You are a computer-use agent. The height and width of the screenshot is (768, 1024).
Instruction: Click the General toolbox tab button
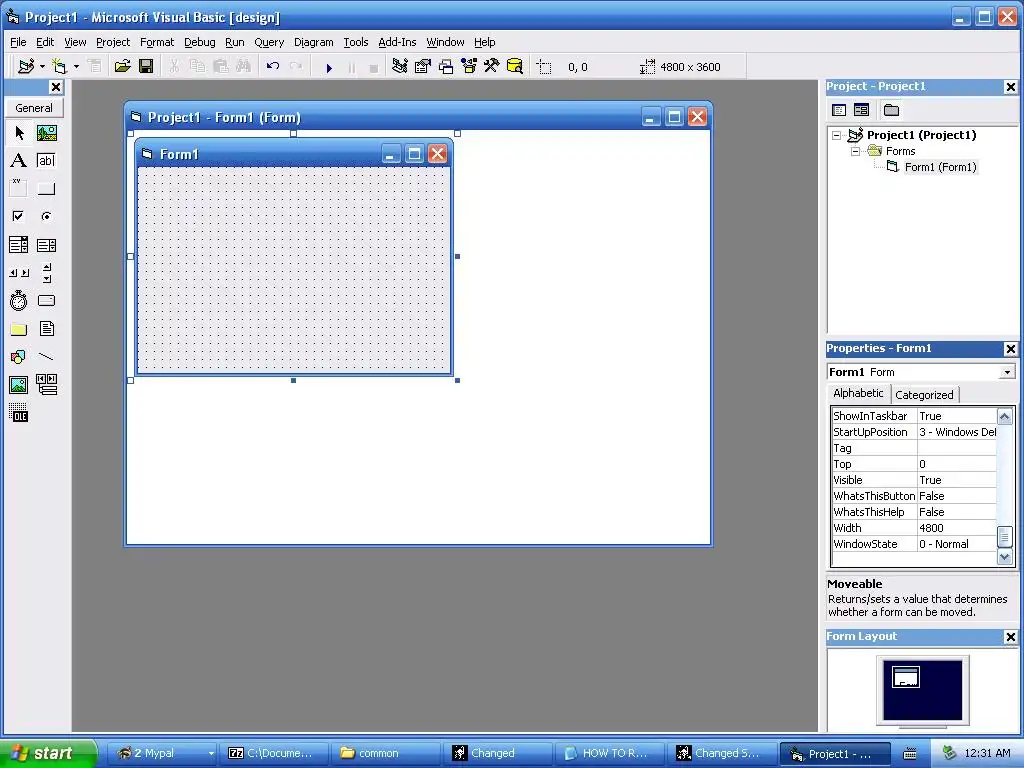[34, 108]
